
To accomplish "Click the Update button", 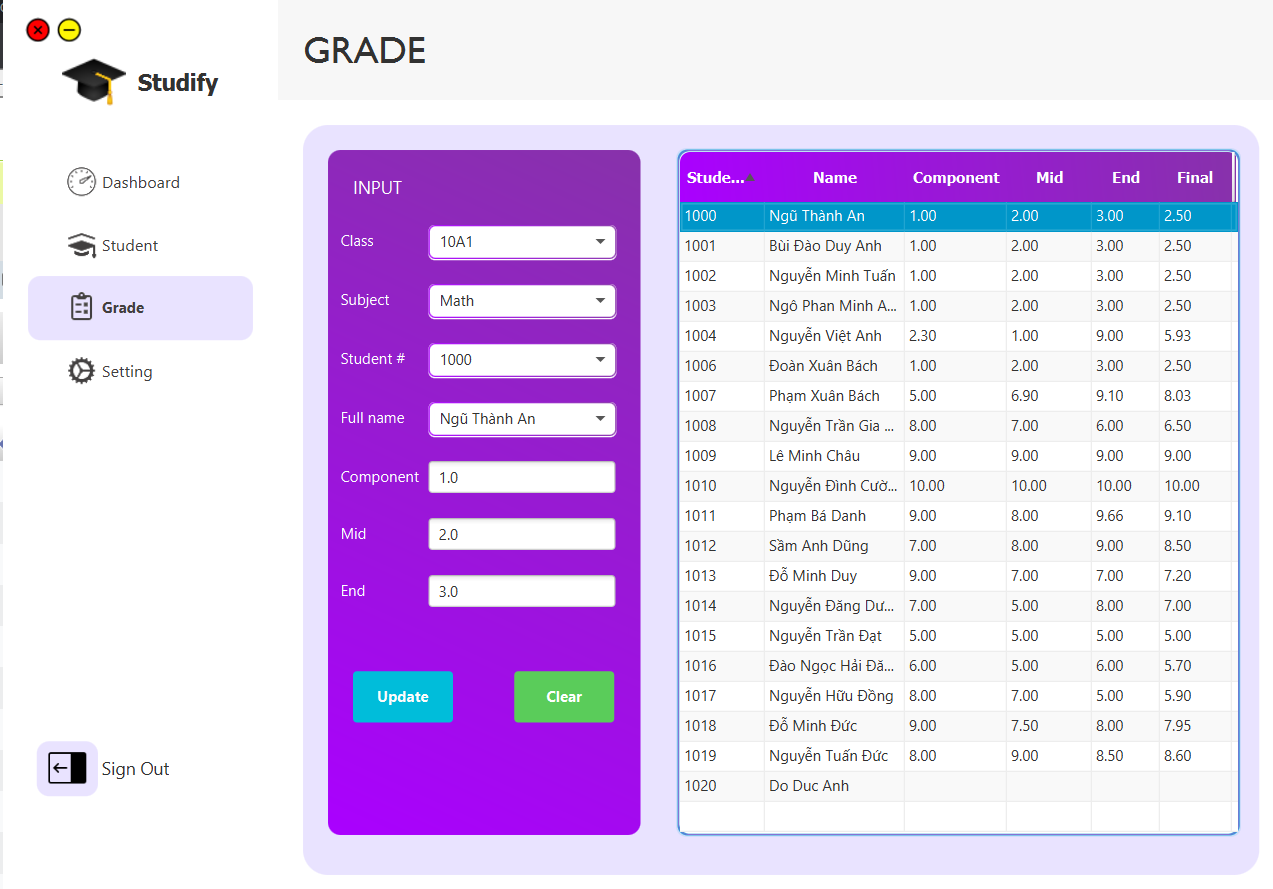I will point(403,697).
